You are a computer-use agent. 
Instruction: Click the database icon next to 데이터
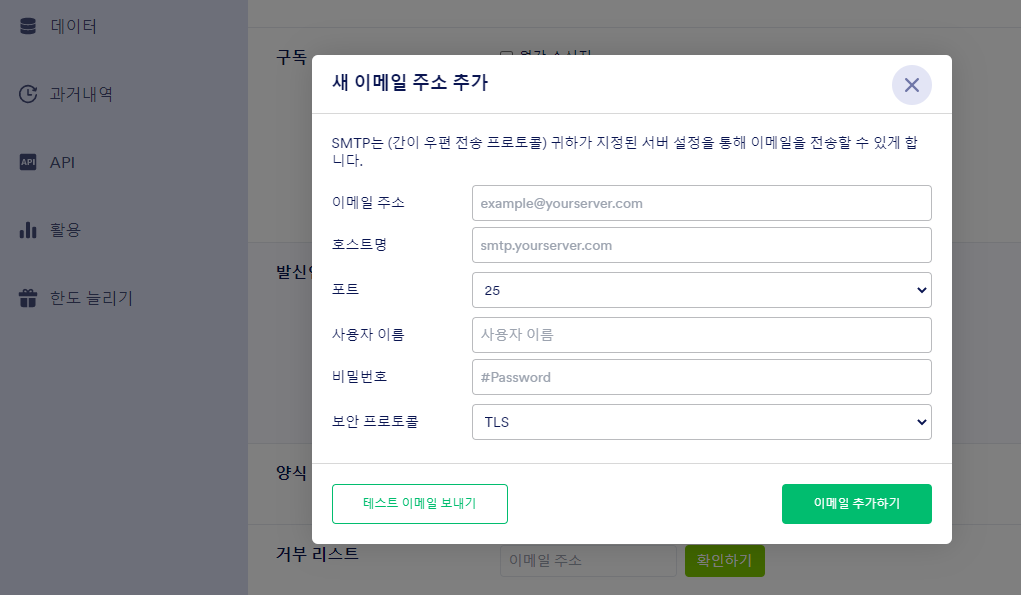pyautogui.click(x=28, y=26)
